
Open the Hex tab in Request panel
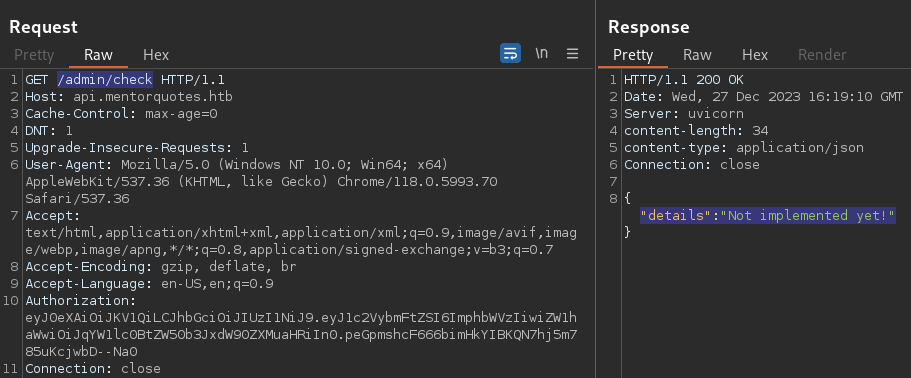(156, 55)
